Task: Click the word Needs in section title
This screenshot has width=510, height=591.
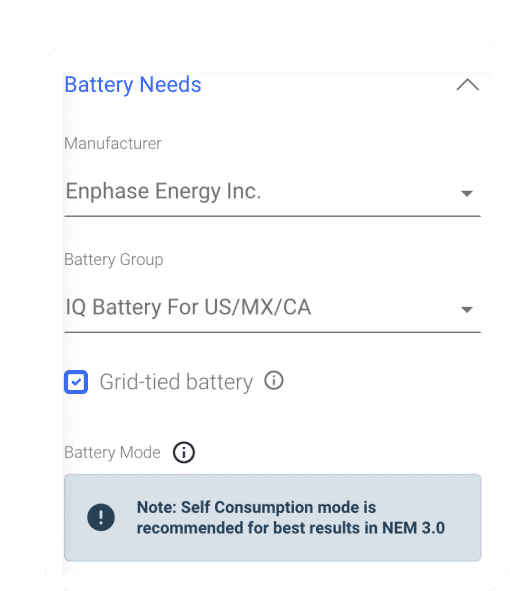Action: click(x=170, y=84)
